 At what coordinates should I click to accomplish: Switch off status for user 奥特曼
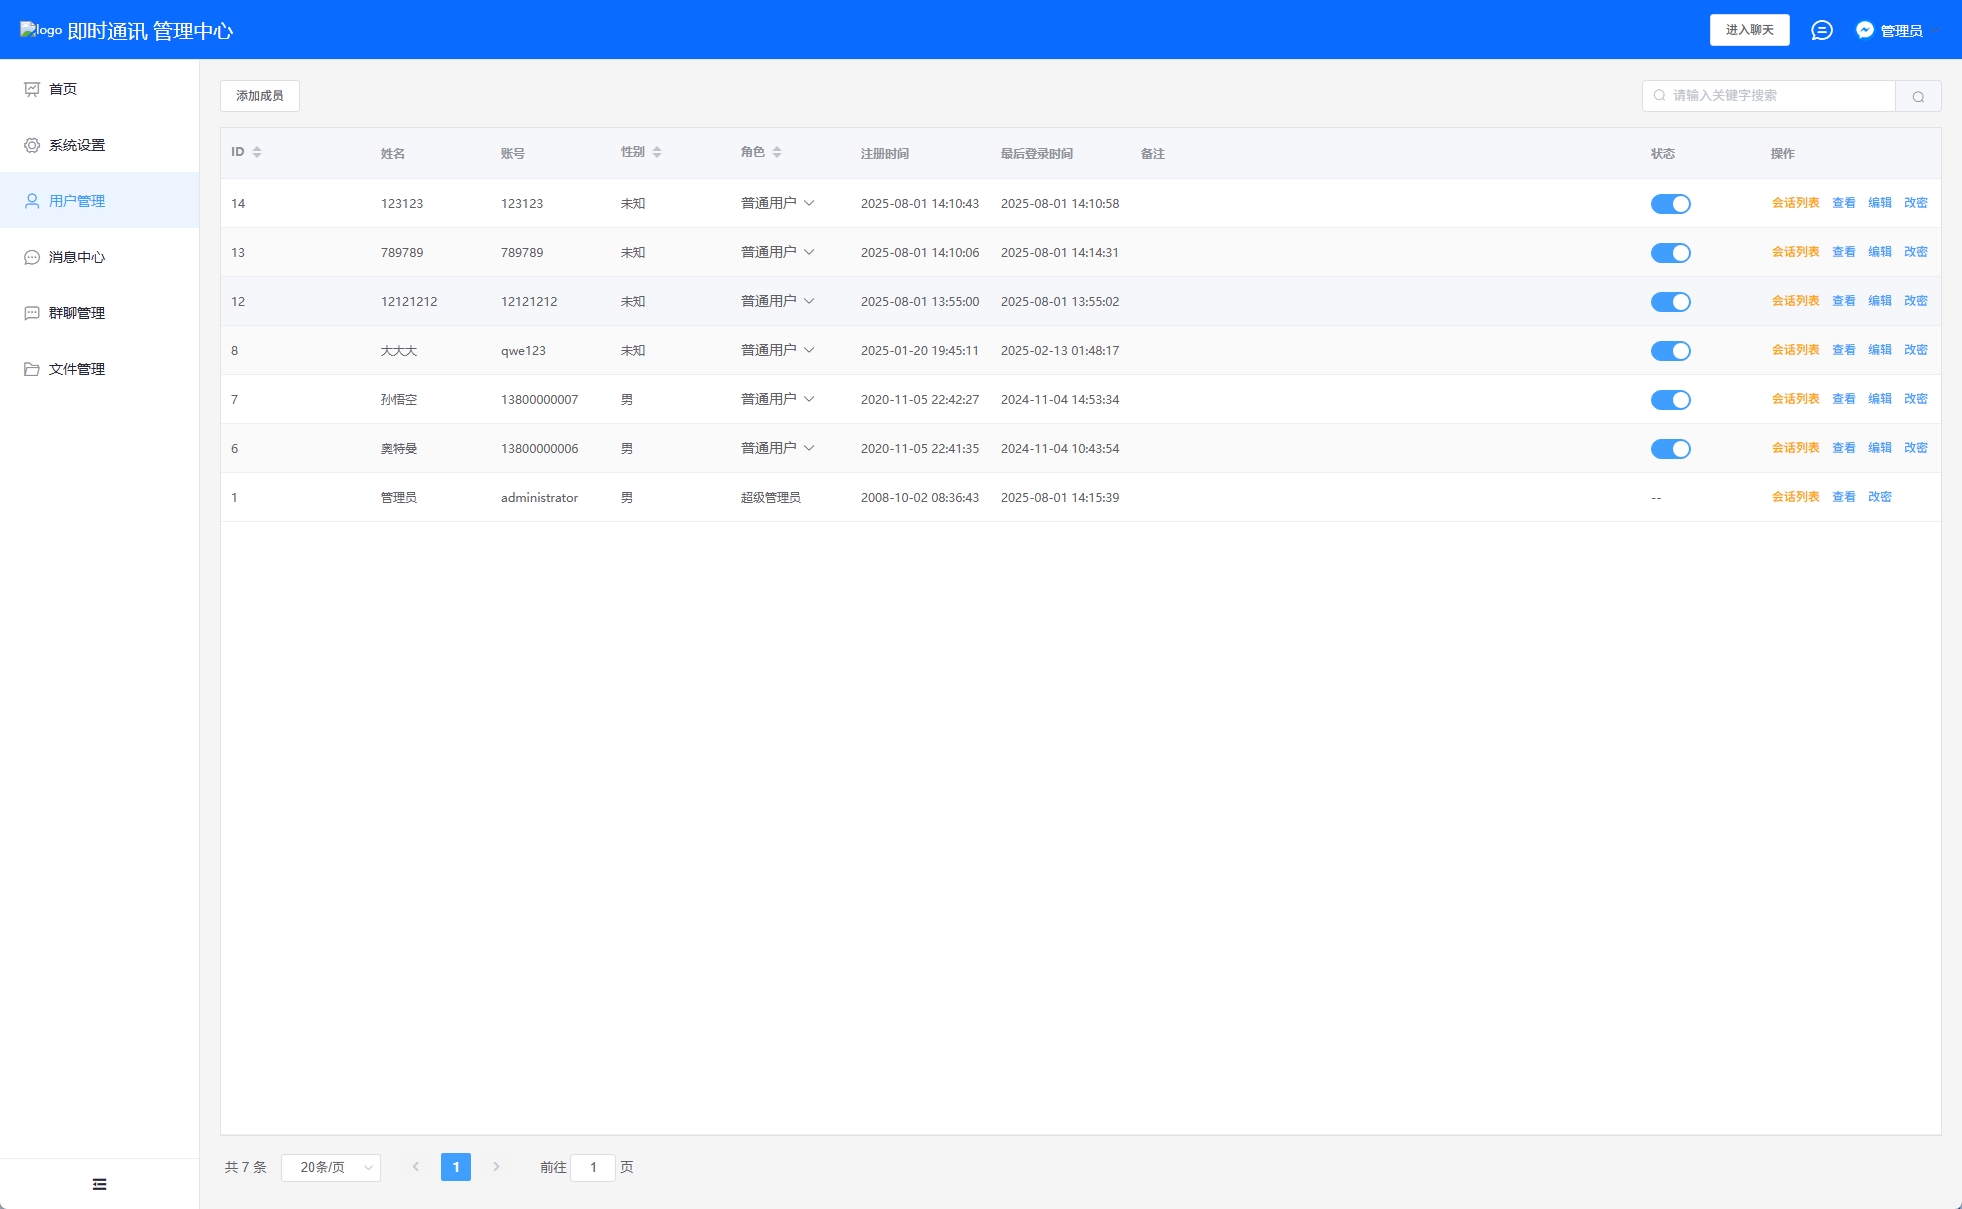coord(1670,449)
